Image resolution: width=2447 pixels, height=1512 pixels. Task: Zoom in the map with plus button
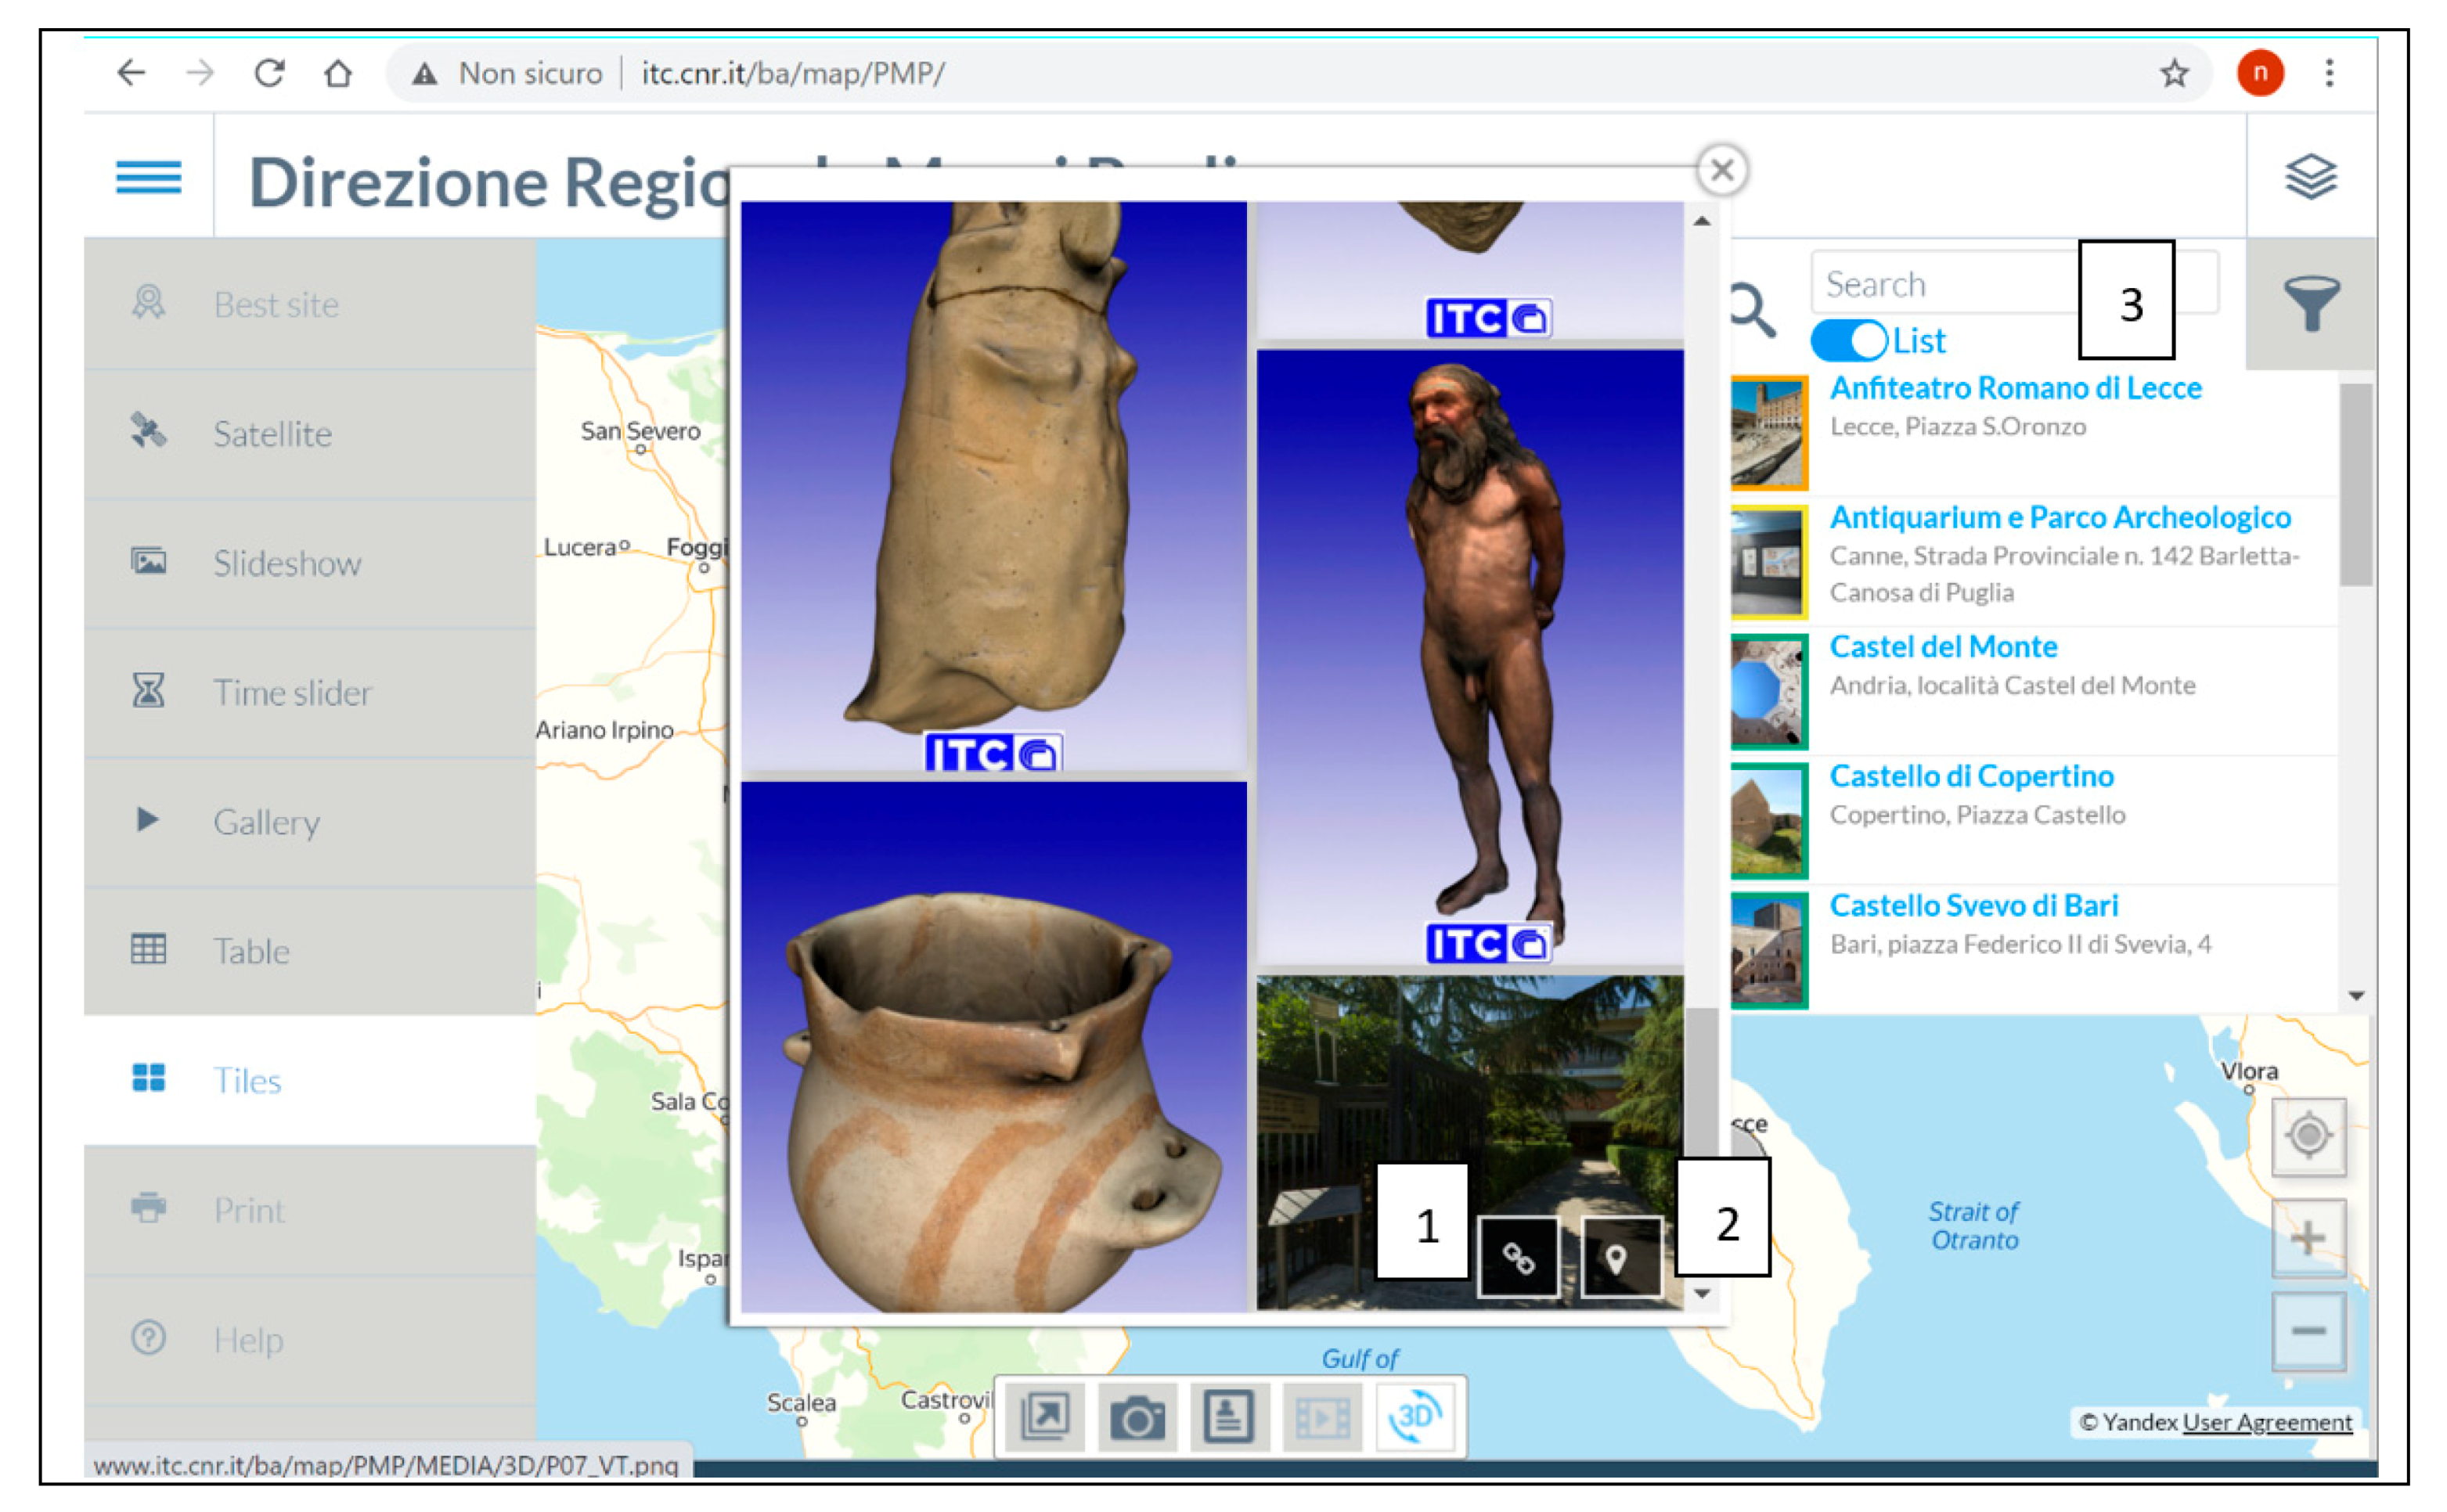(2308, 1238)
